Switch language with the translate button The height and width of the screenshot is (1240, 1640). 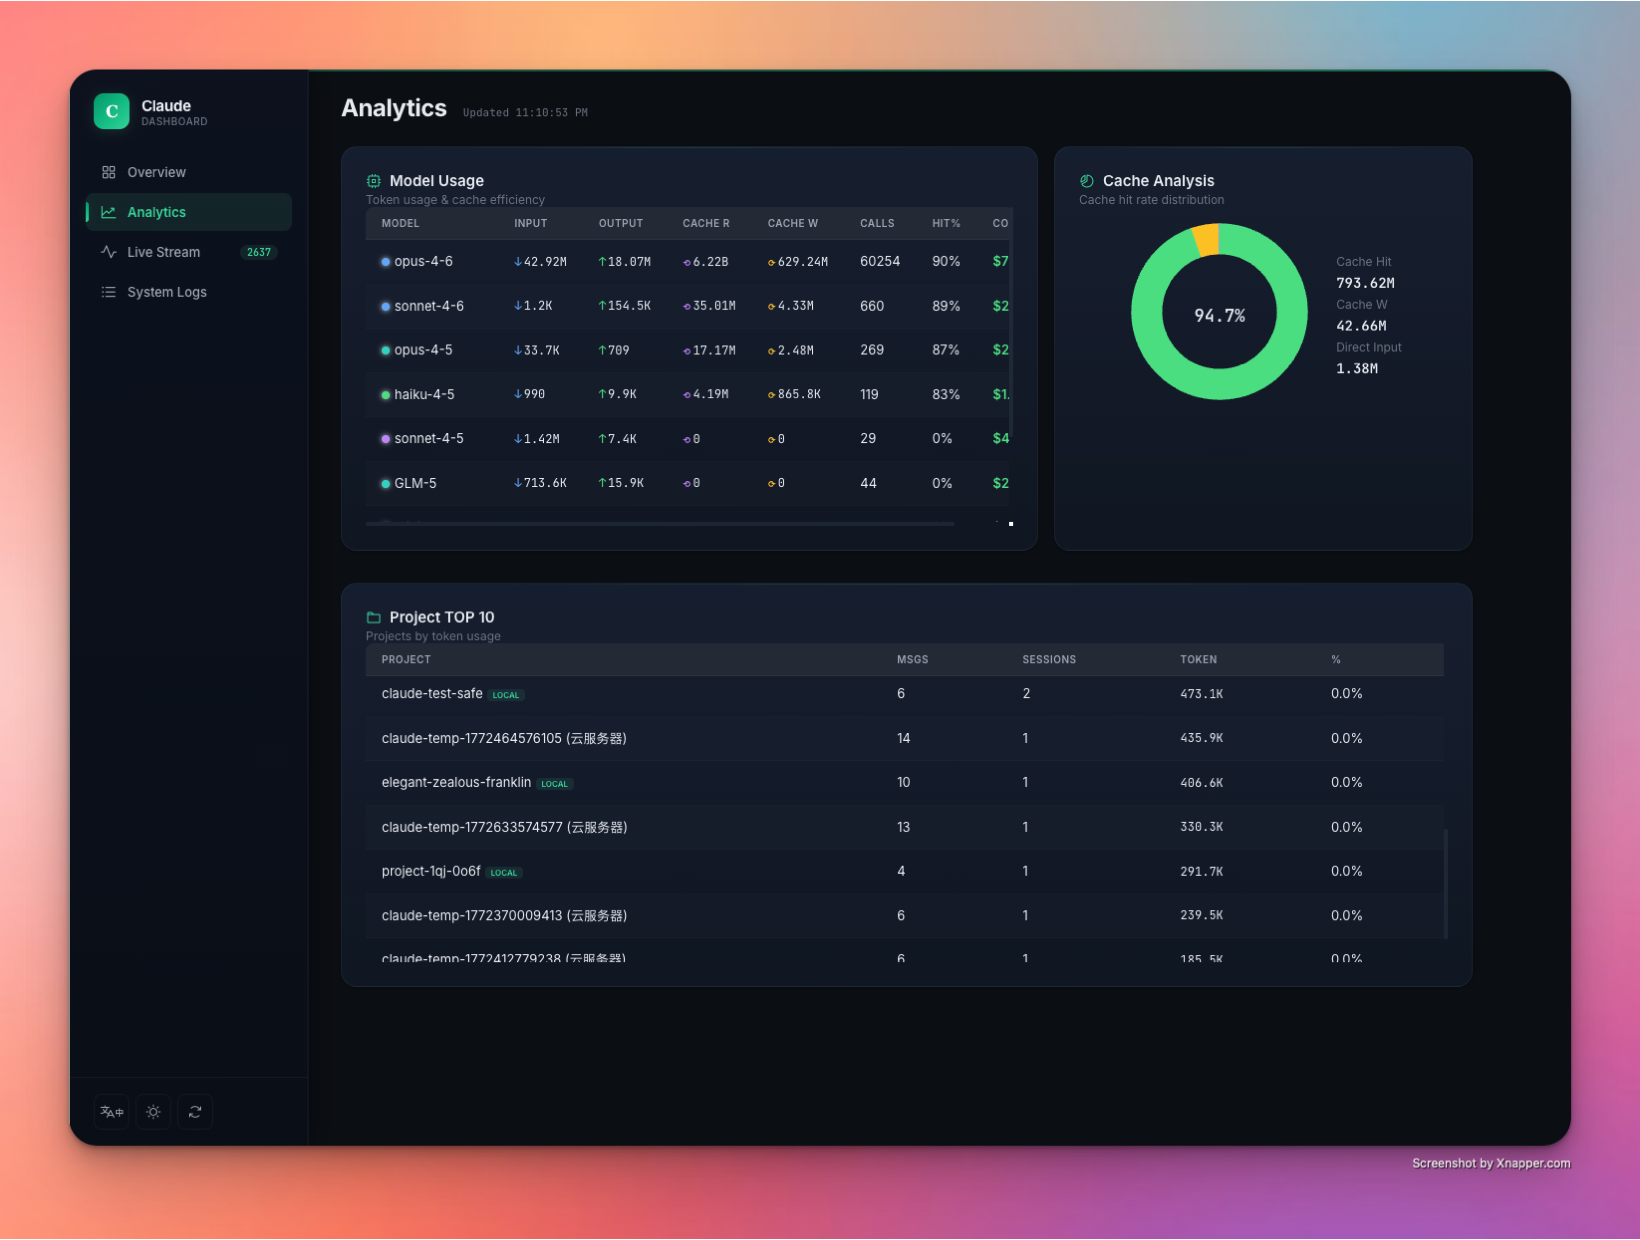tap(112, 1112)
